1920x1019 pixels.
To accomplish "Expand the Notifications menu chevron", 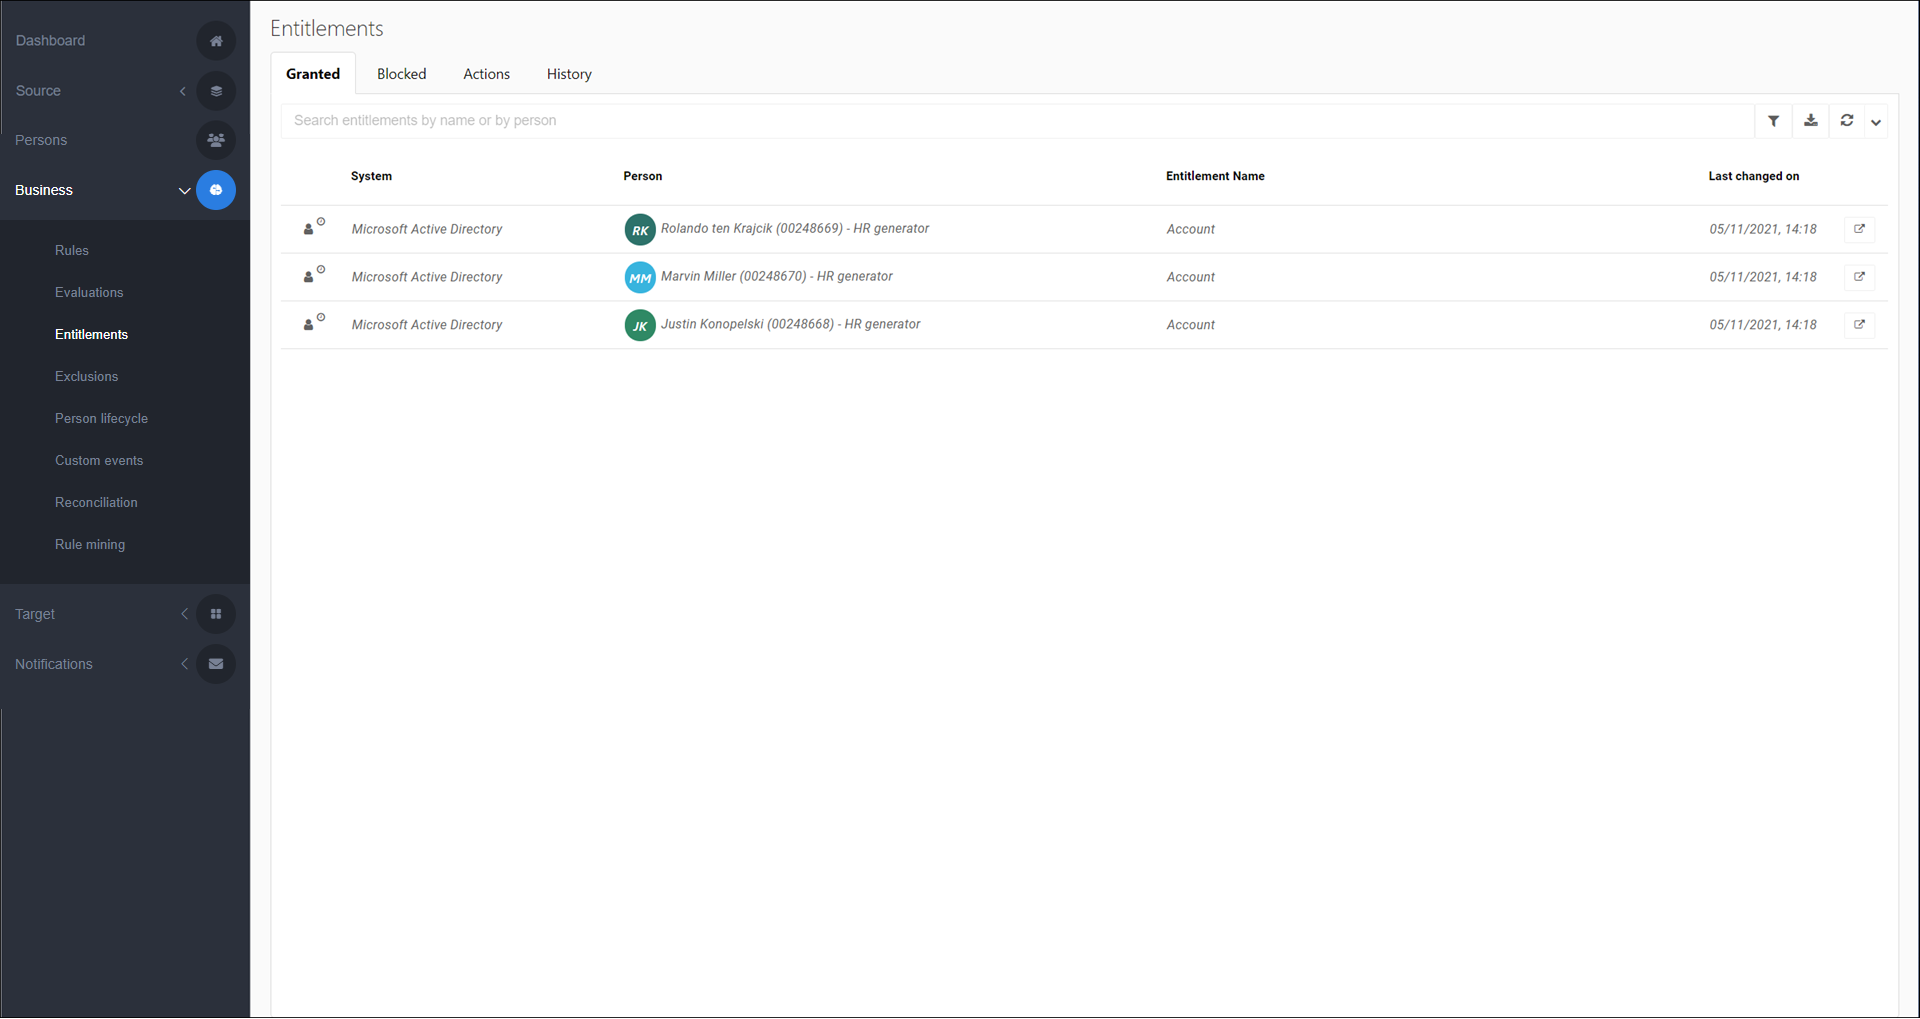I will pyautogui.click(x=184, y=664).
